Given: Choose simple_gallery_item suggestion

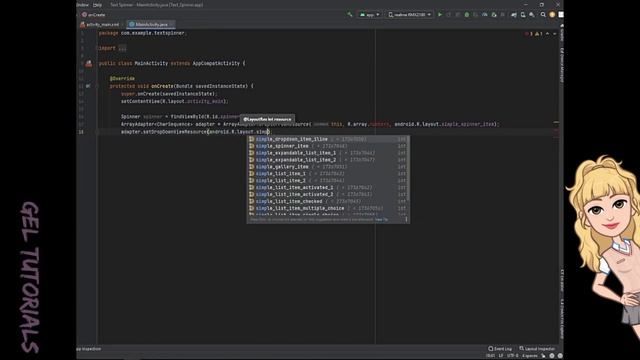Looking at the screenshot, I should click(328, 167).
